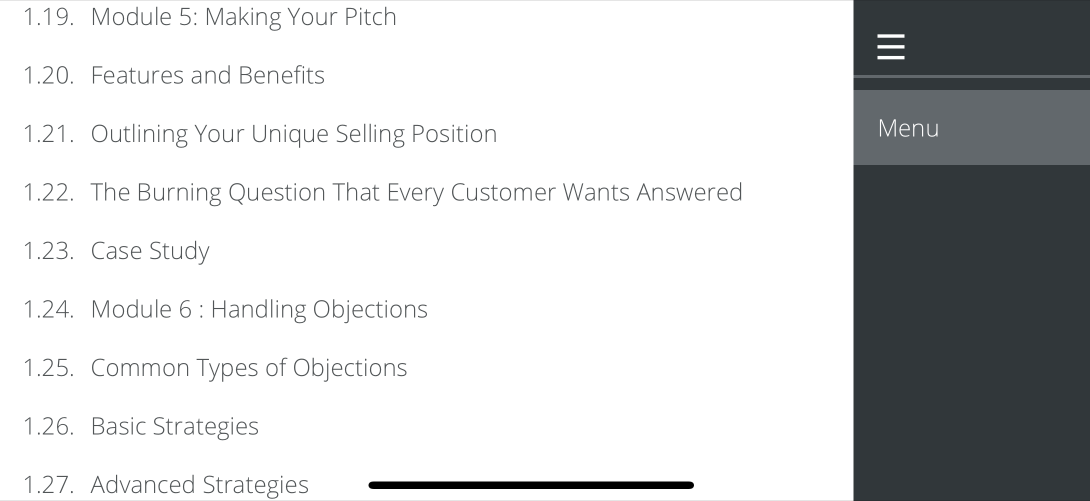Click the 1.22. list number
This screenshot has height=501, width=1090.
click(49, 192)
